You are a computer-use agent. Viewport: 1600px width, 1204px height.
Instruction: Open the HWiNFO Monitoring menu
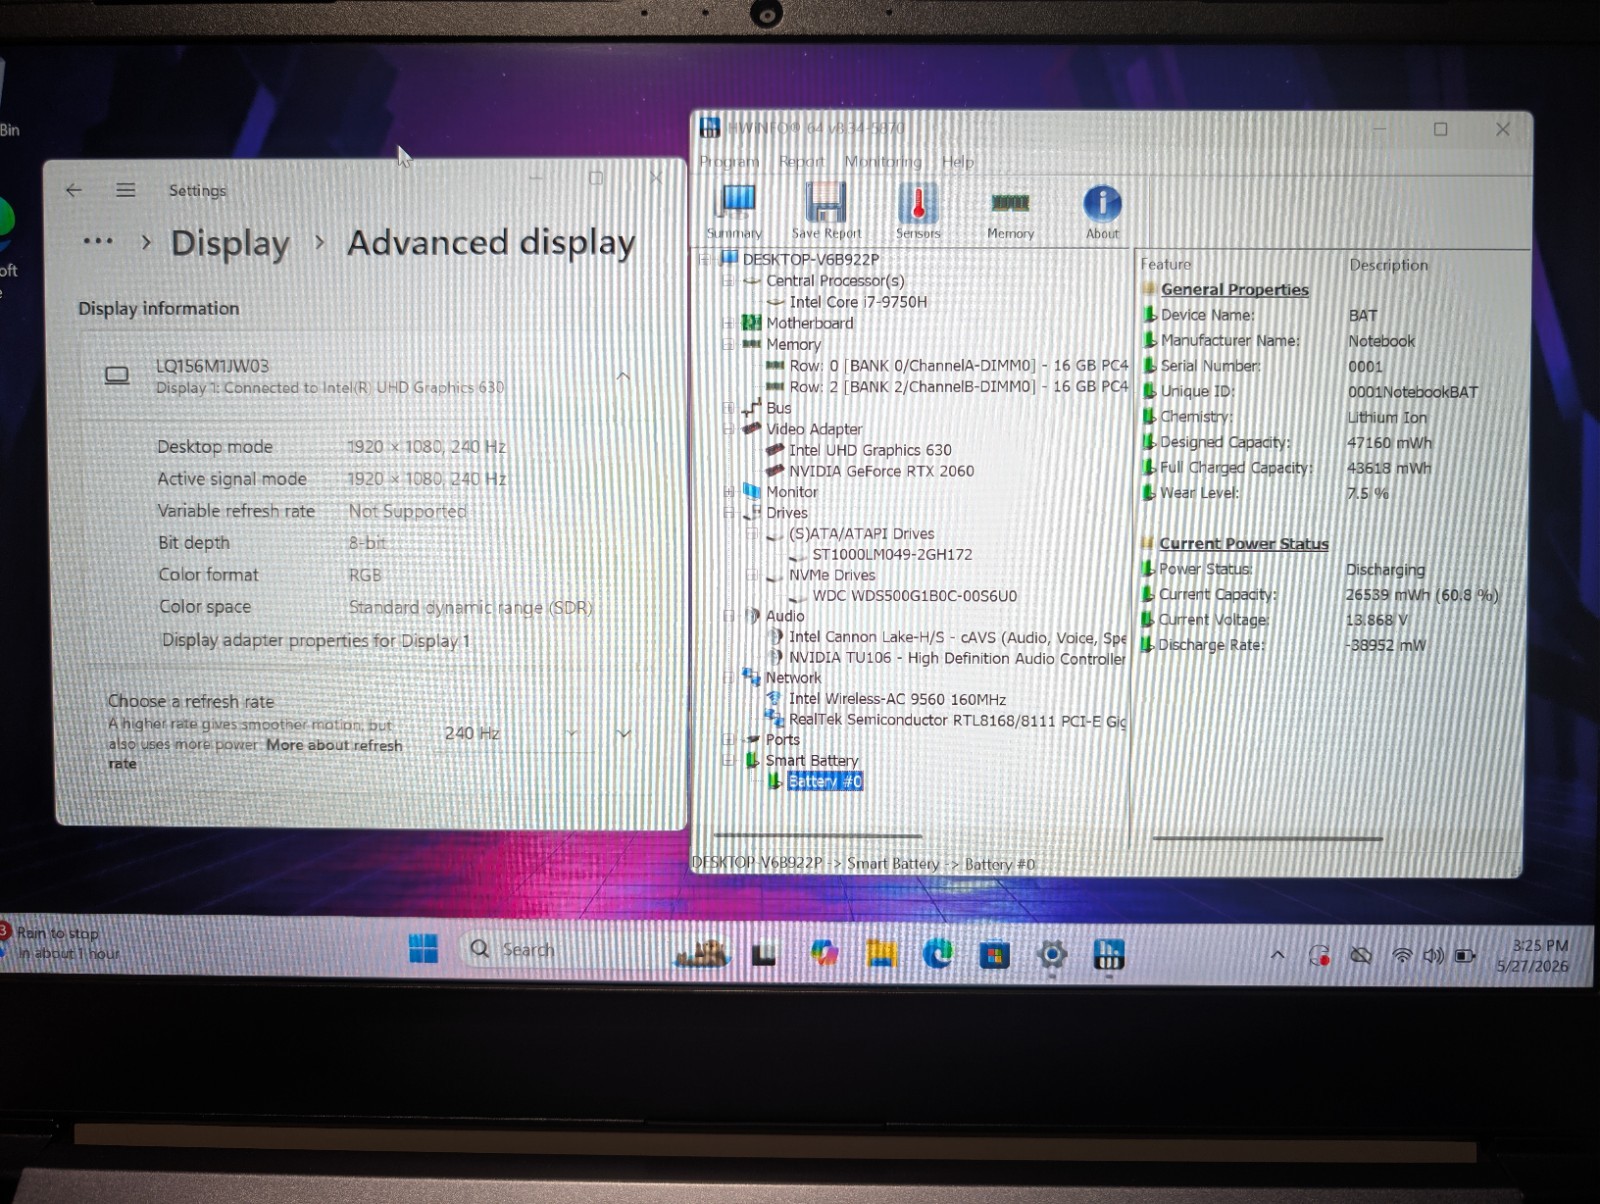pos(883,161)
